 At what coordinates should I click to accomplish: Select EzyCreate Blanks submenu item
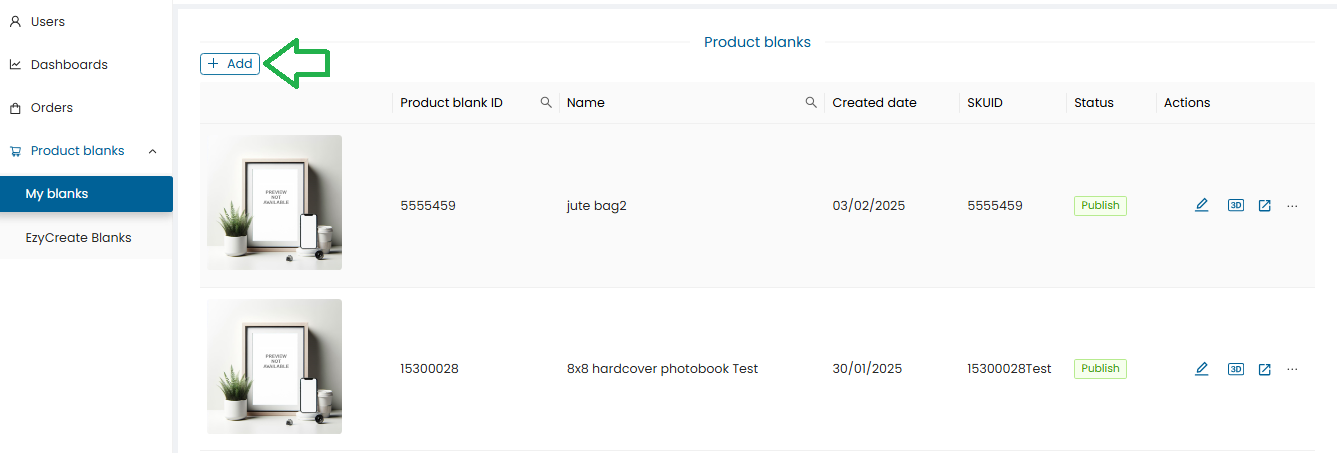[78, 238]
